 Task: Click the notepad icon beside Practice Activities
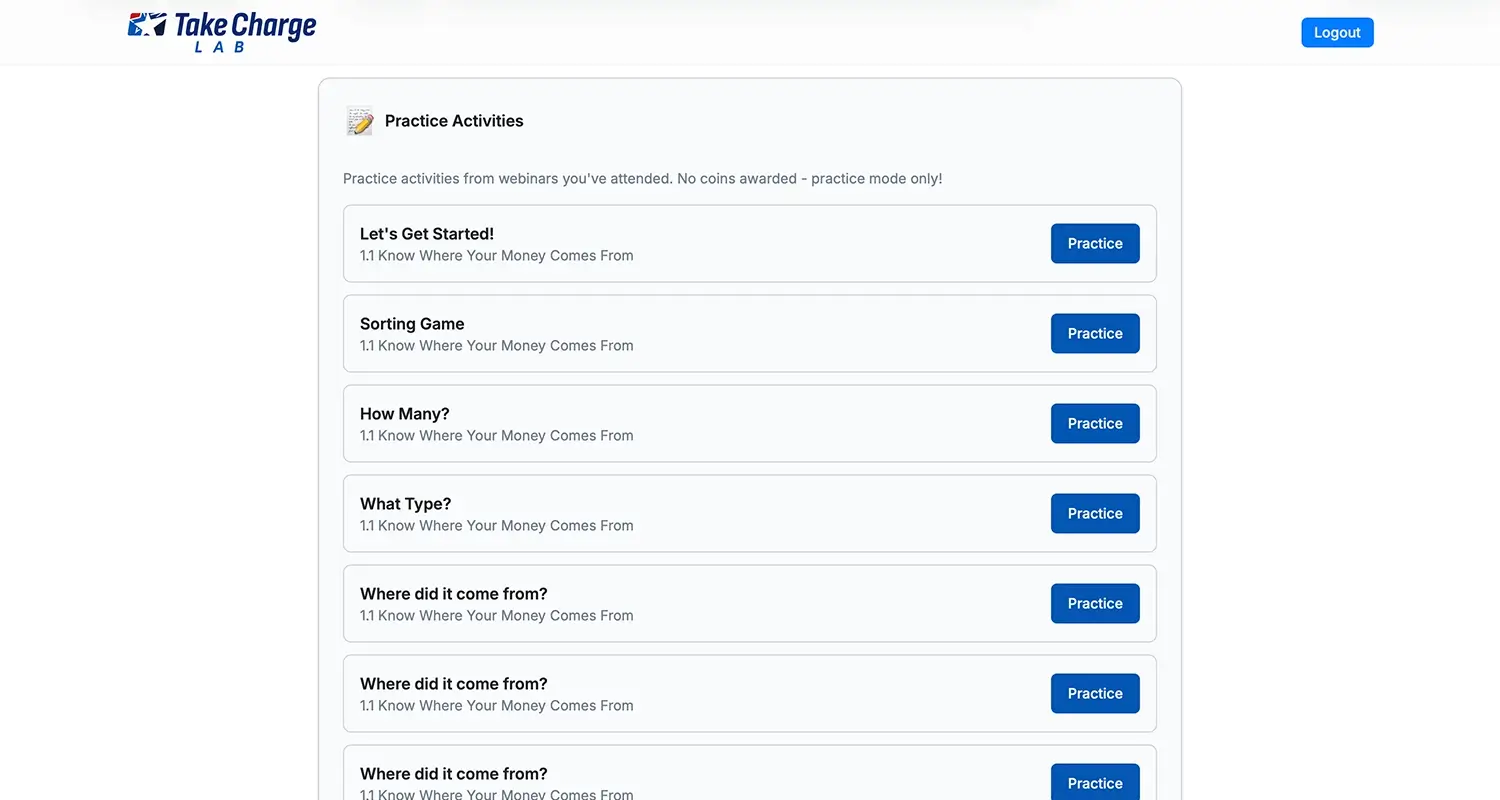pyautogui.click(x=359, y=121)
